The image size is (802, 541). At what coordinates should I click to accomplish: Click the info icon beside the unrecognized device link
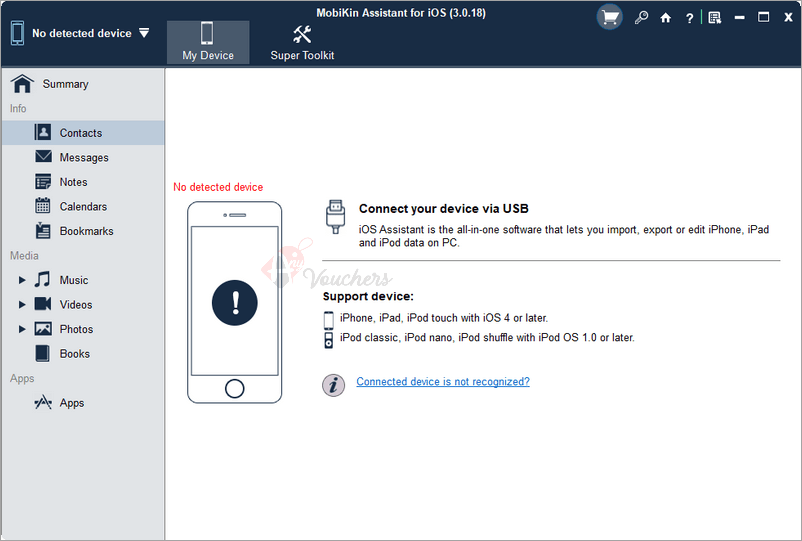click(333, 384)
